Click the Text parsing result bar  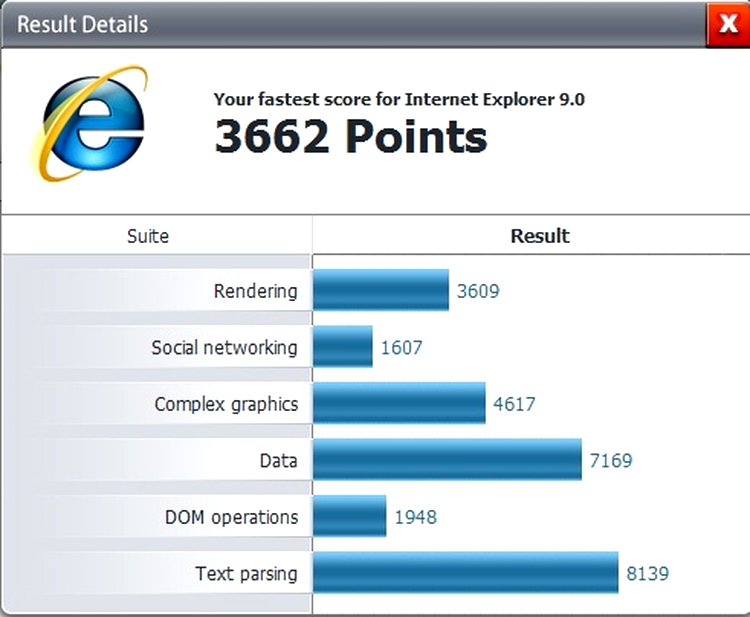click(x=466, y=573)
